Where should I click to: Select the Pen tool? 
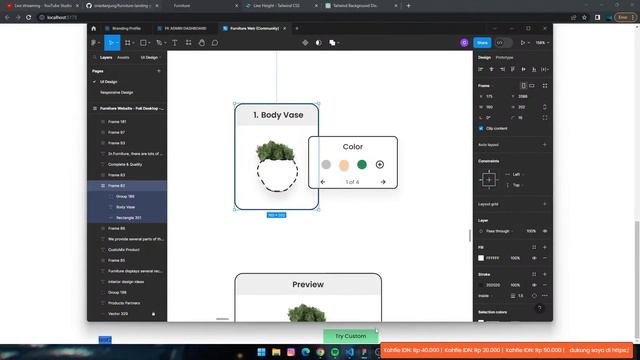[159, 42]
